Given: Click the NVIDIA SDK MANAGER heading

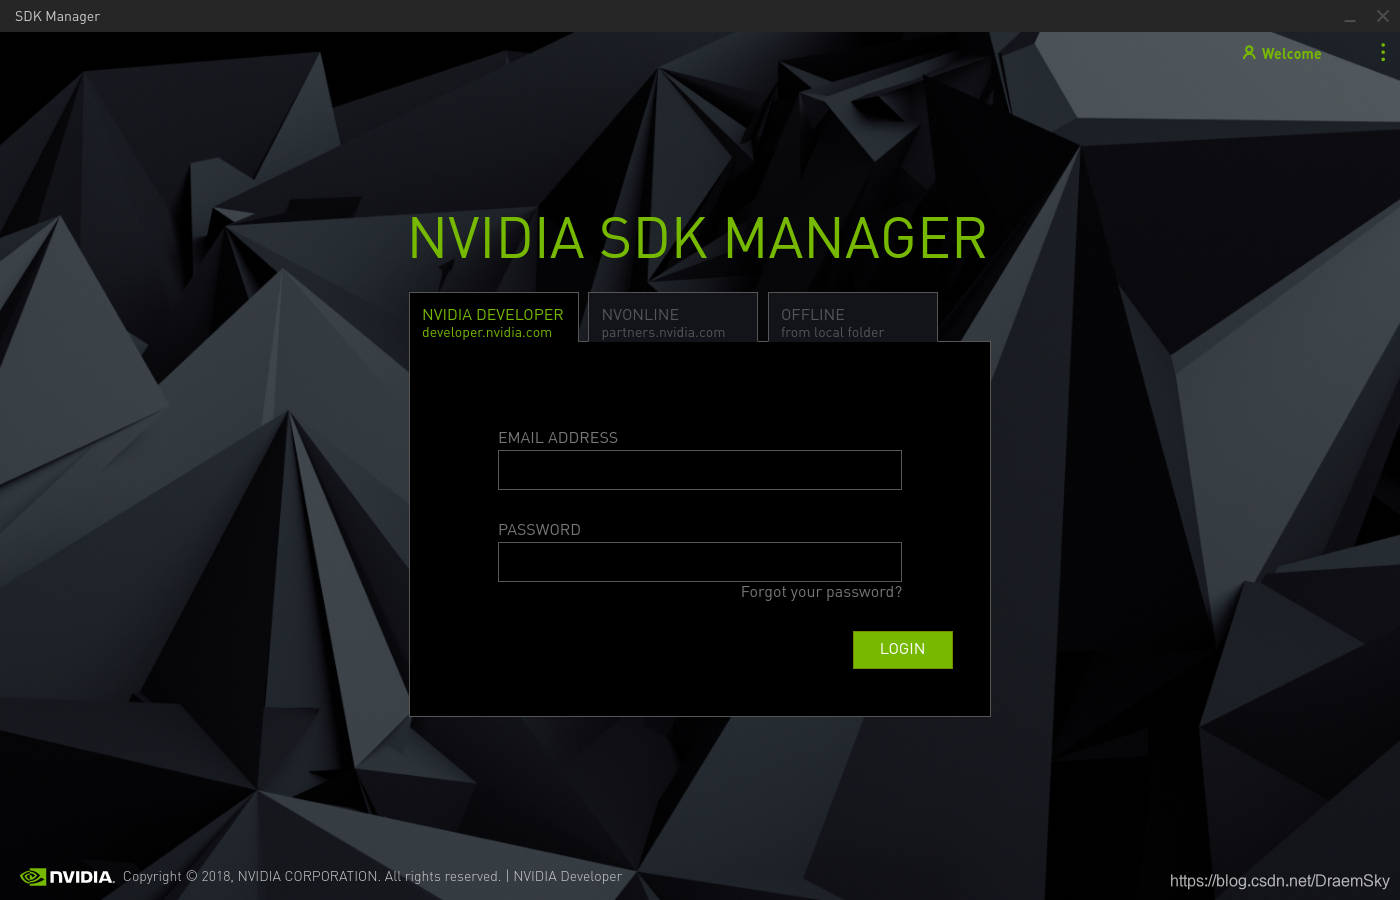Looking at the screenshot, I should (698, 238).
